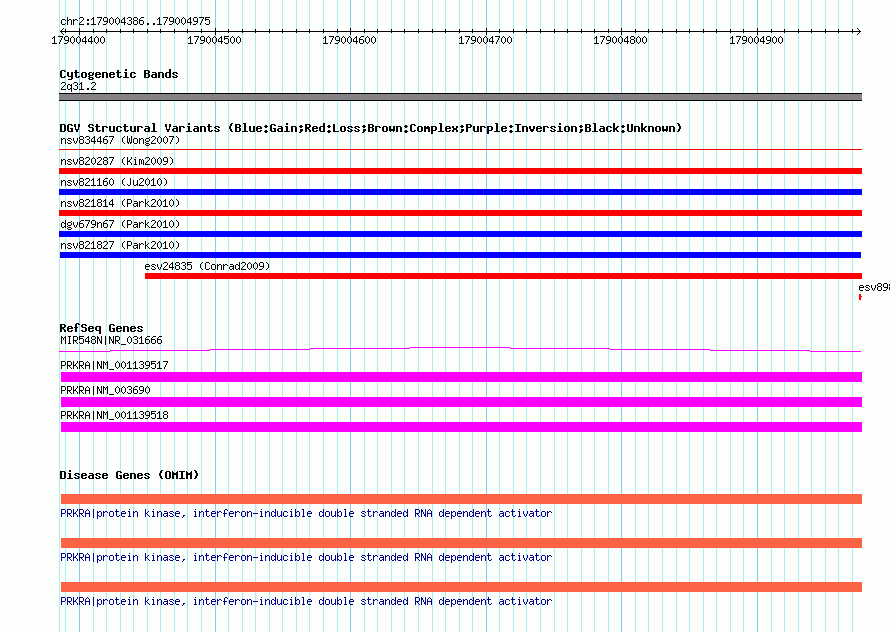Click the 179004700 ruler tick label
This screenshot has height=632, width=890.
pos(485,40)
